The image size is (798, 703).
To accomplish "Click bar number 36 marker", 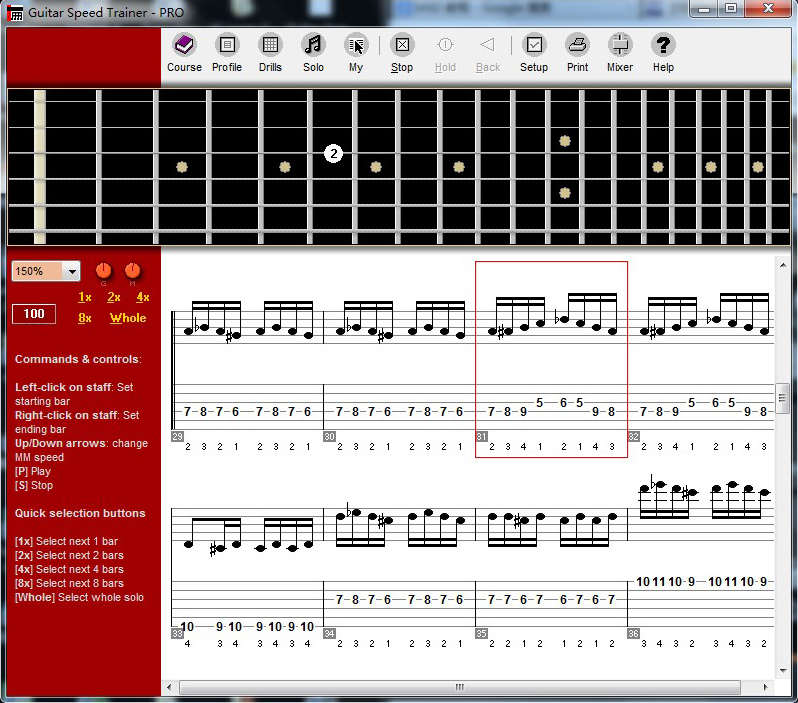I will point(634,633).
